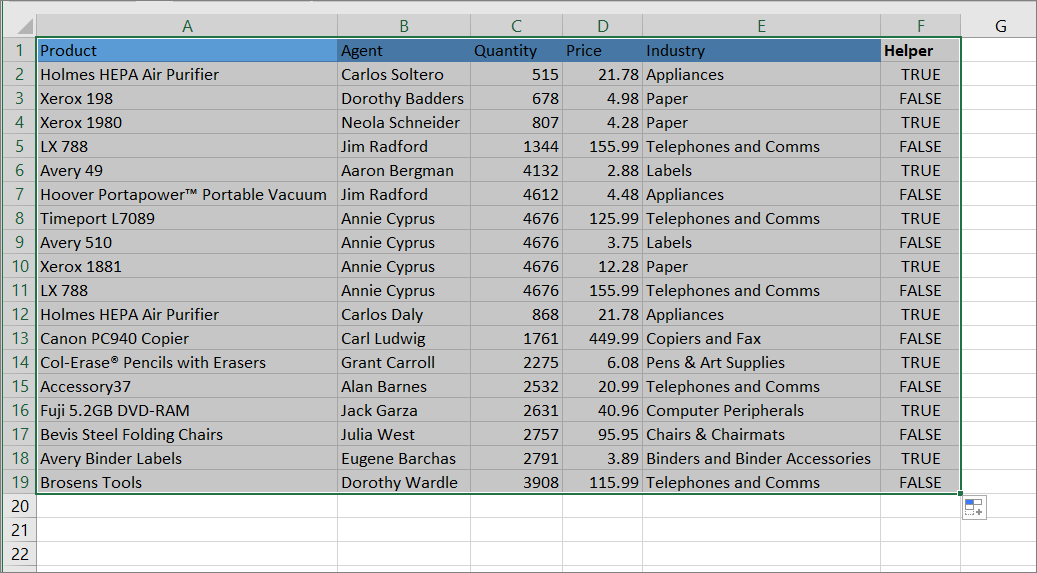Viewport: 1037px width, 573px height.
Task: Select the Timeport L7089 cell
Action: 187,218
